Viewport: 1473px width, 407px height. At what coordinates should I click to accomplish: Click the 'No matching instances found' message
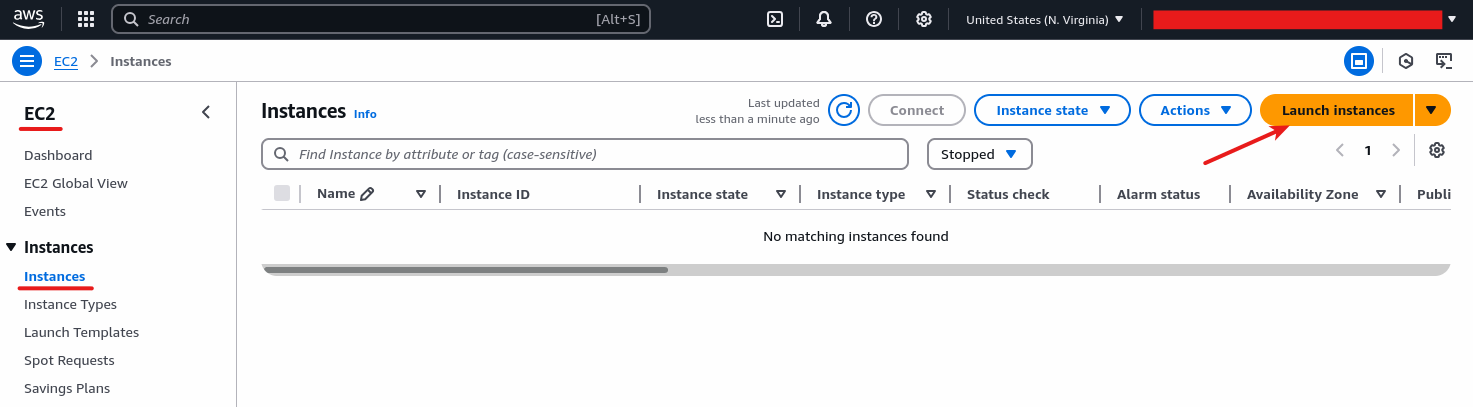pyautogui.click(x=856, y=236)
